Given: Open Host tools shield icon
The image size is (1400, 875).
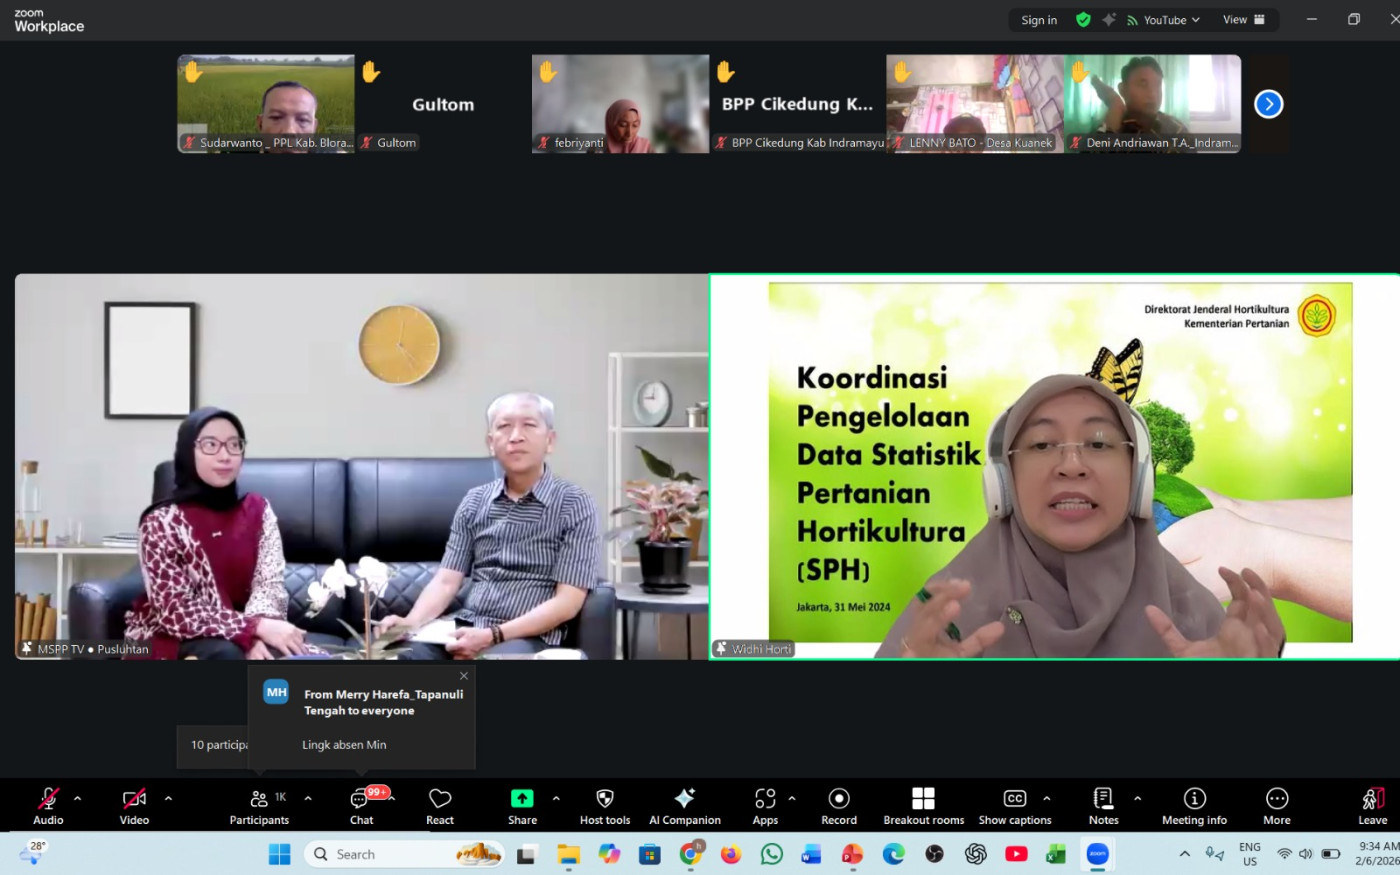Looking at the screenshot, I should click(x=605, y=805).
